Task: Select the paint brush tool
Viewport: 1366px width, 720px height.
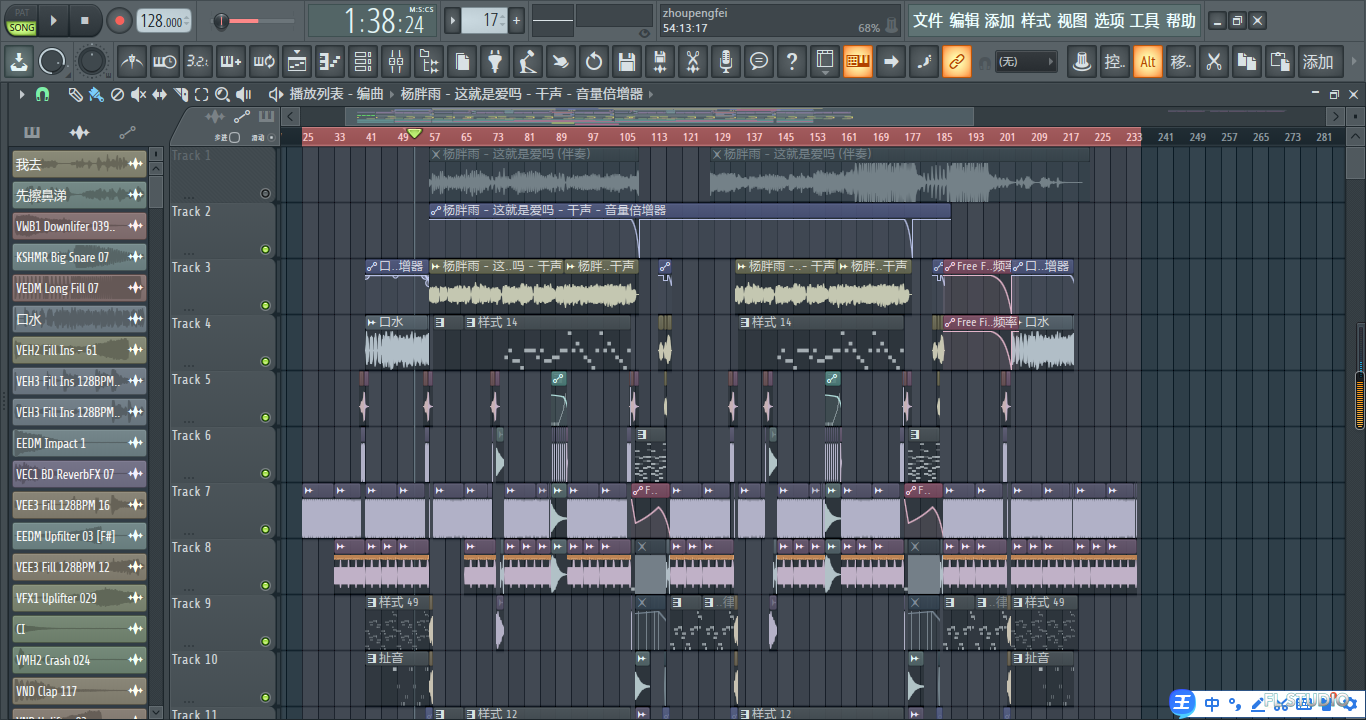Action: 96,94
